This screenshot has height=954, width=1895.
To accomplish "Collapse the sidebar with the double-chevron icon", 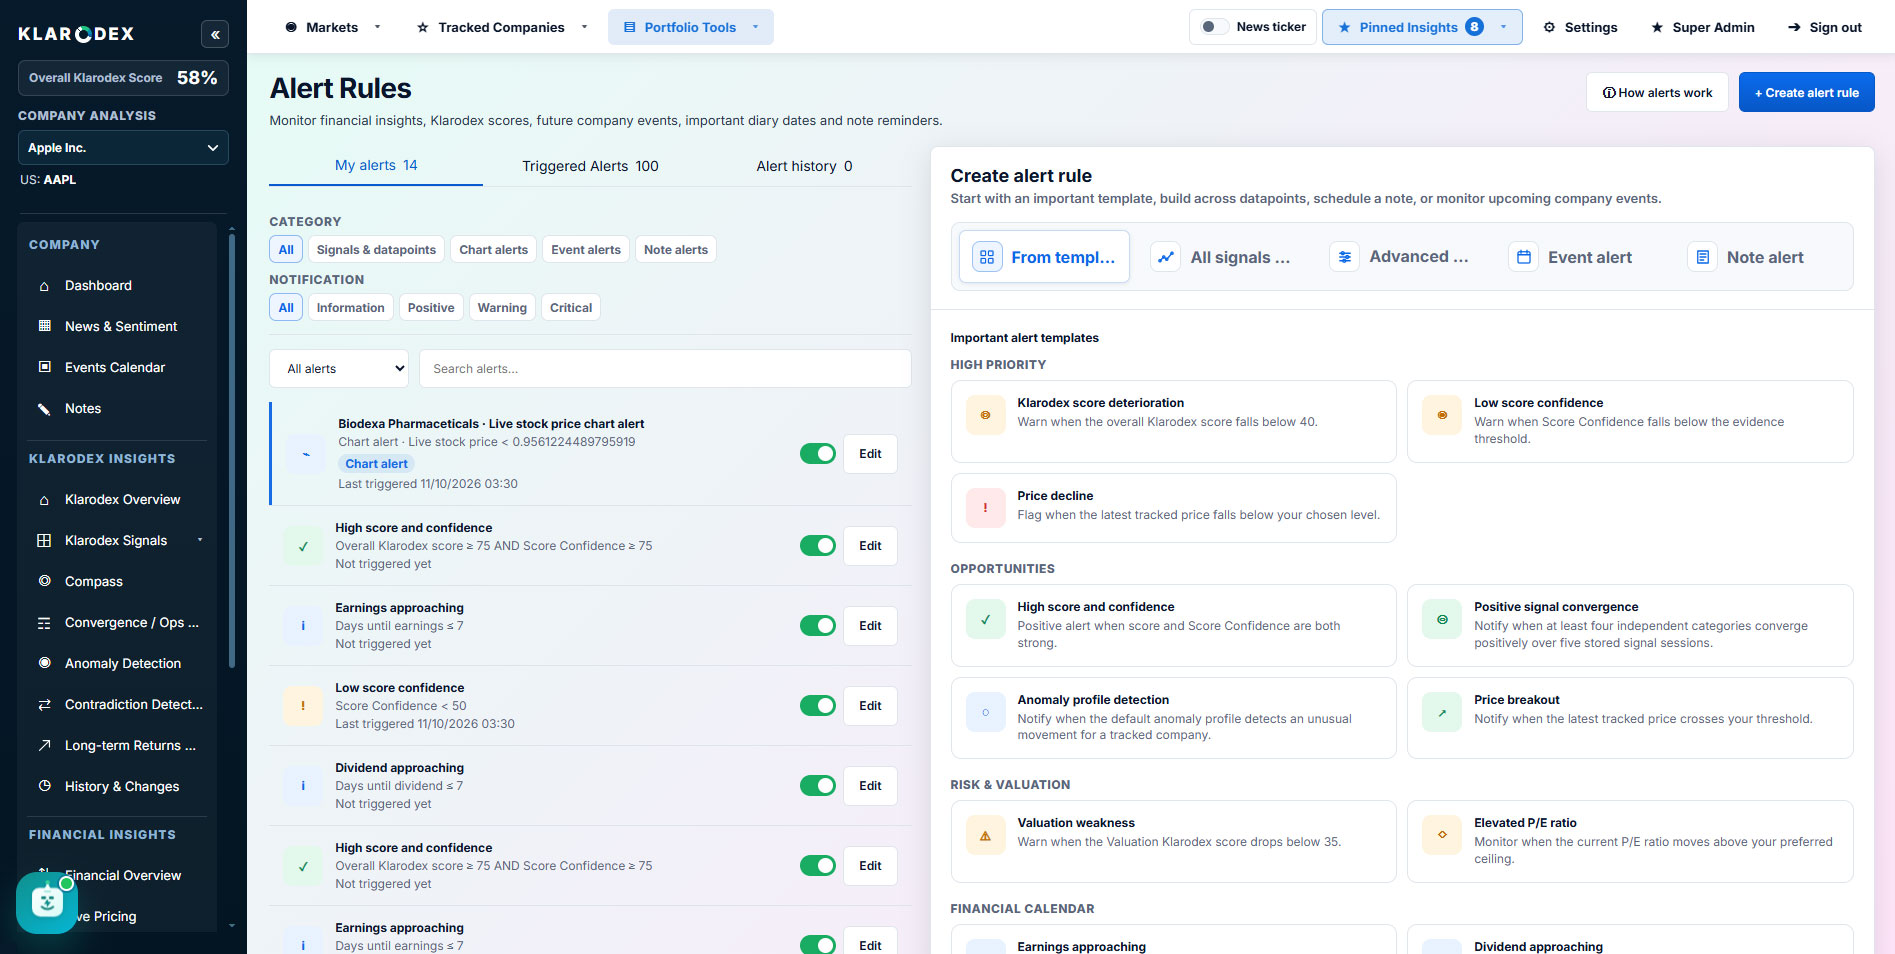I will 215,34.
